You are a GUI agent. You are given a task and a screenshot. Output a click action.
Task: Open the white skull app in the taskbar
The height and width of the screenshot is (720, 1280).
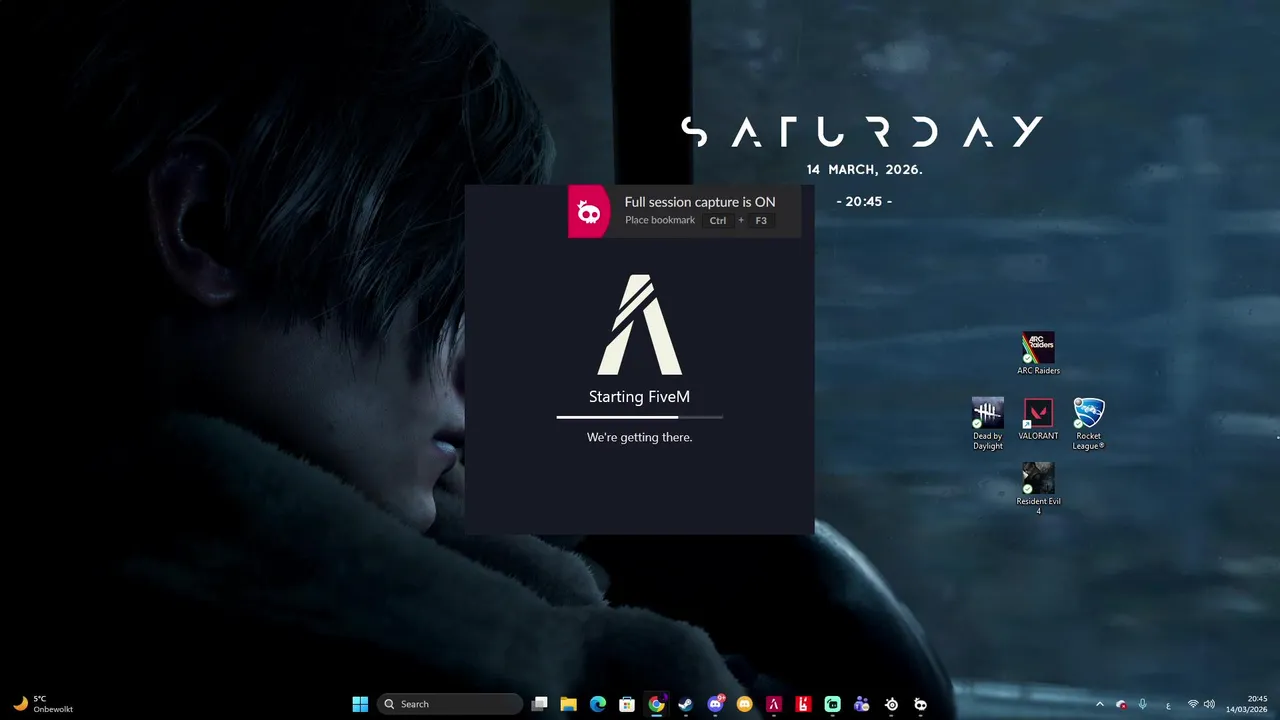coord(920,704)
